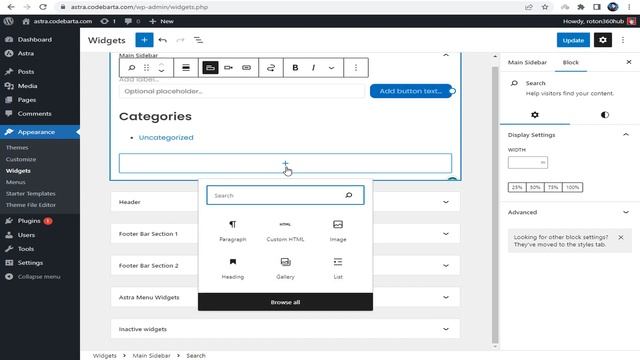Collapse the Main Sidebar widget area

pos(446,55)
